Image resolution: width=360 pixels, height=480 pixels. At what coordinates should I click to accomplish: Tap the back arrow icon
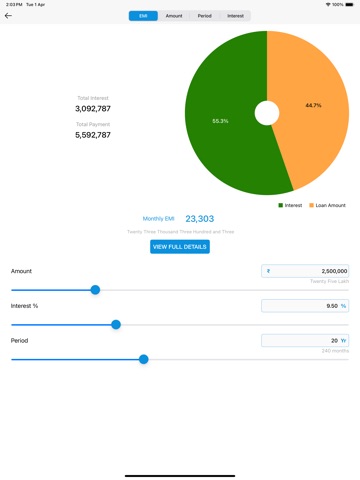tap(8, 16)
